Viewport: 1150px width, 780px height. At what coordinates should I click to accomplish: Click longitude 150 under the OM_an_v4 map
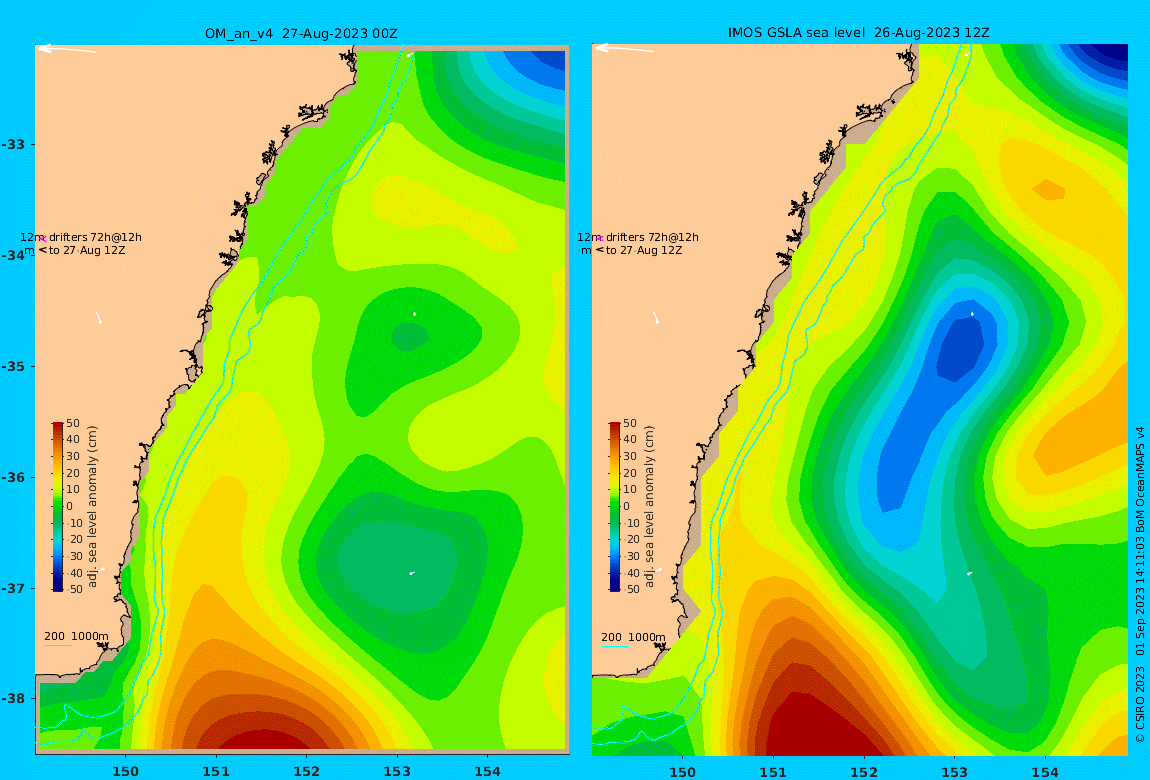pyautogui.click(x=125, y=771)
